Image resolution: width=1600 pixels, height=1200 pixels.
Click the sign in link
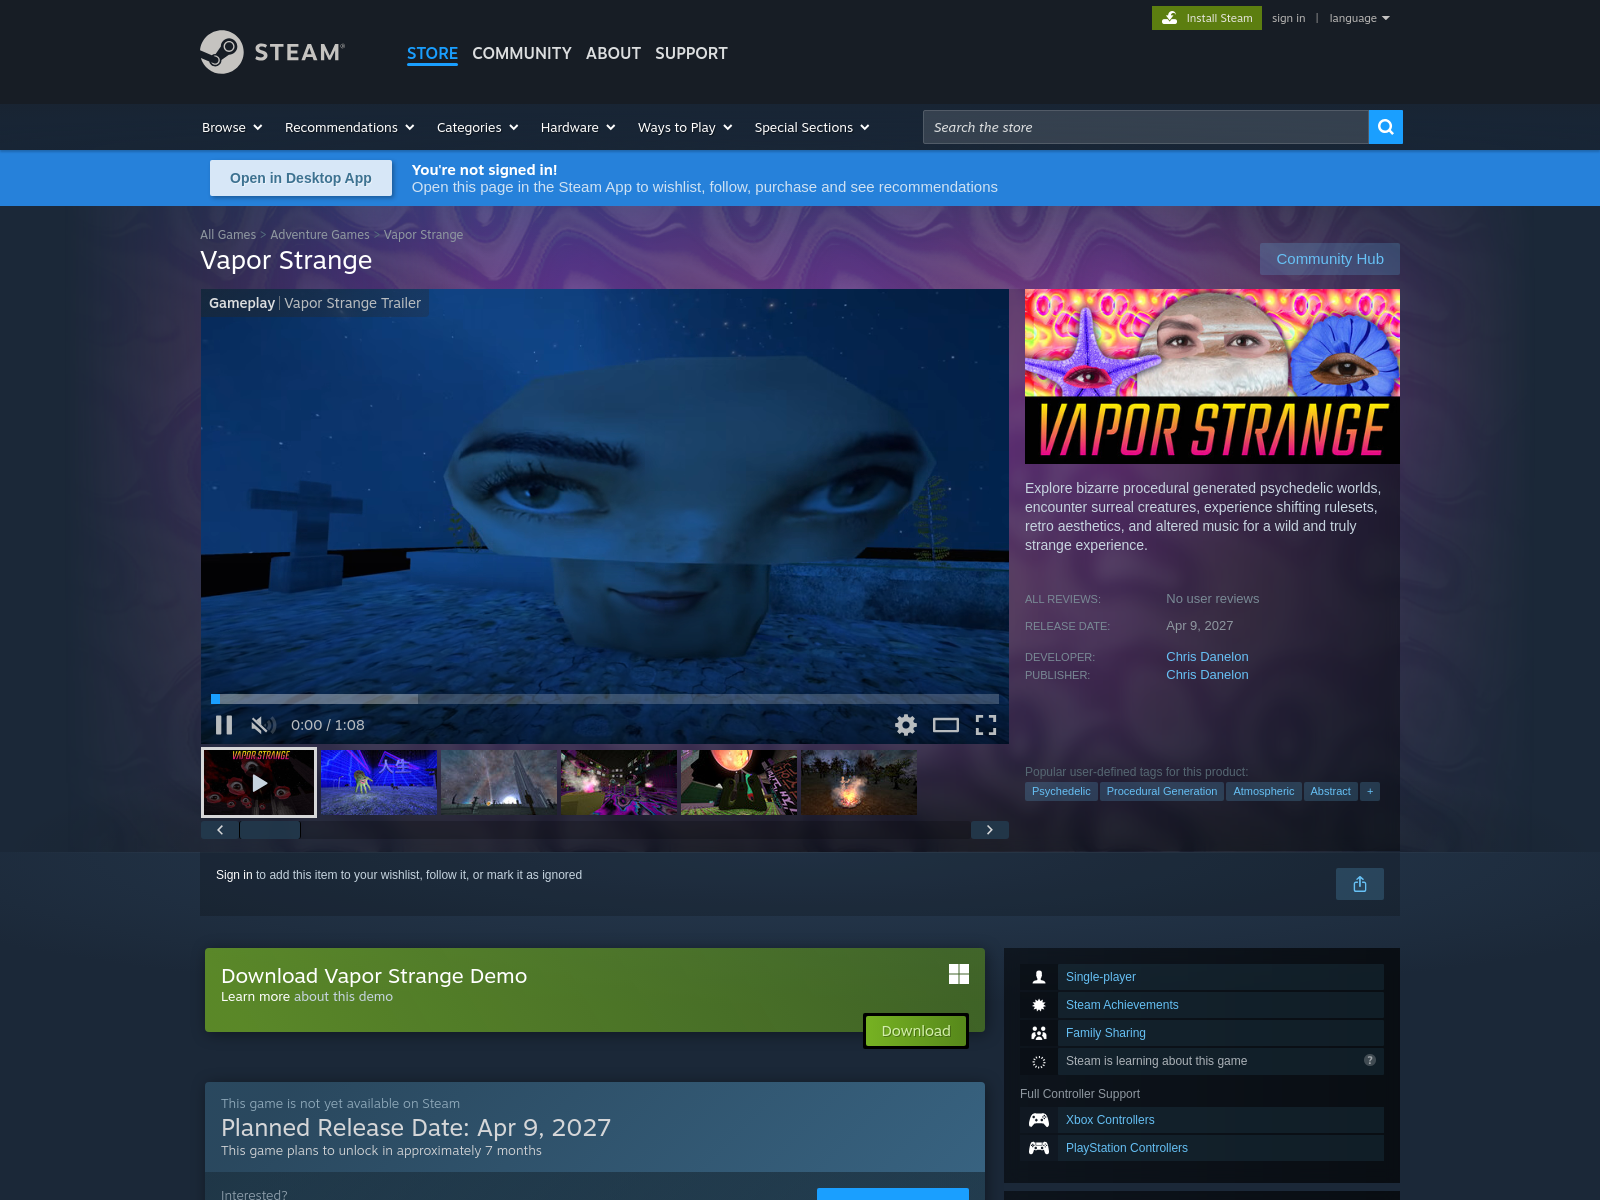[1288, 18]
